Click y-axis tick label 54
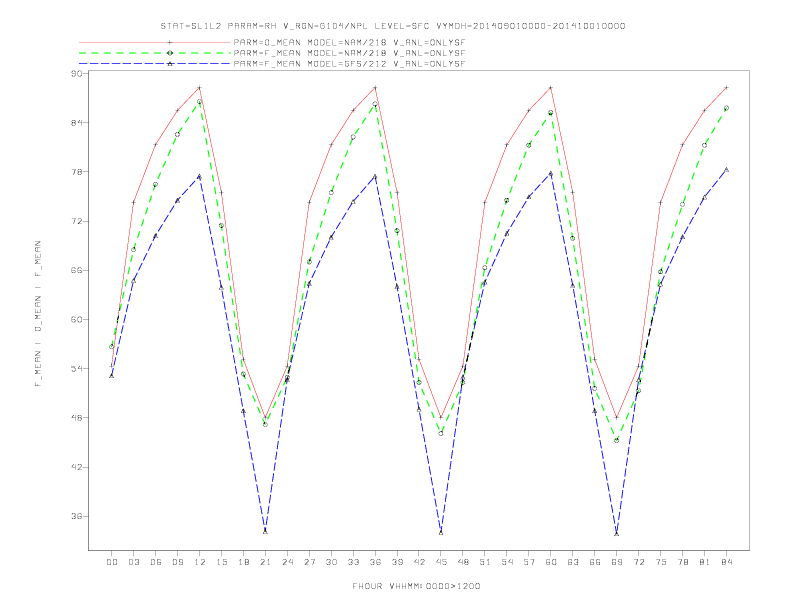 pos(77,369)
